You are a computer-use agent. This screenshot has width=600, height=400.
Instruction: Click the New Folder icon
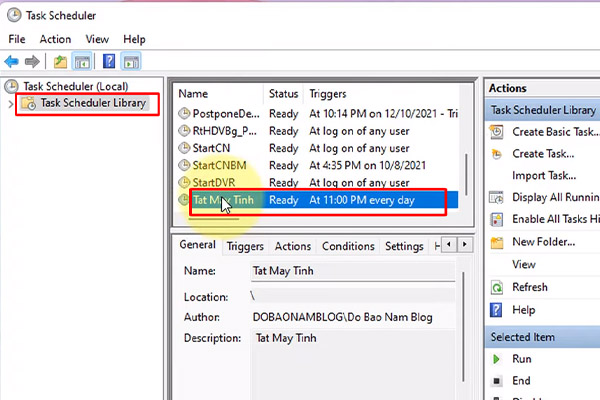pyautogui.click(x=497, y=242)
